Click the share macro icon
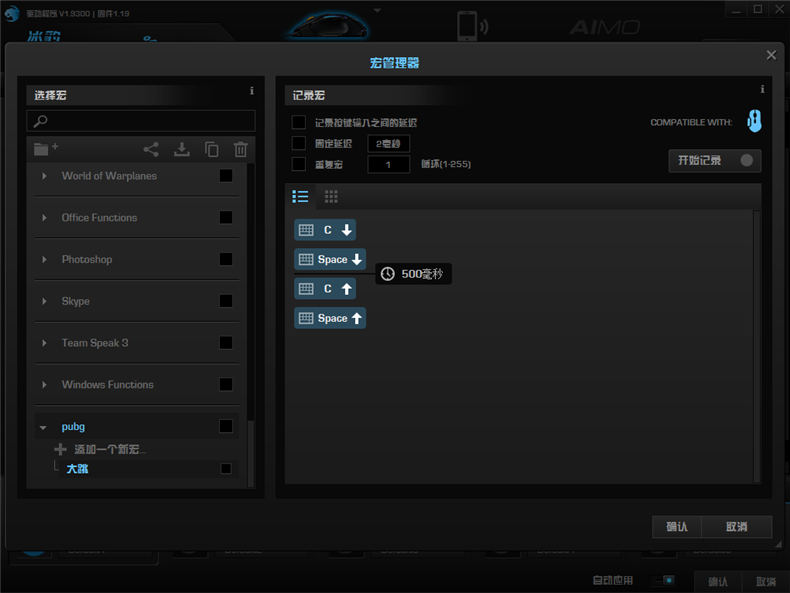Image resolution: width=790 pixels, height=593 pixels. pos(151,149)
